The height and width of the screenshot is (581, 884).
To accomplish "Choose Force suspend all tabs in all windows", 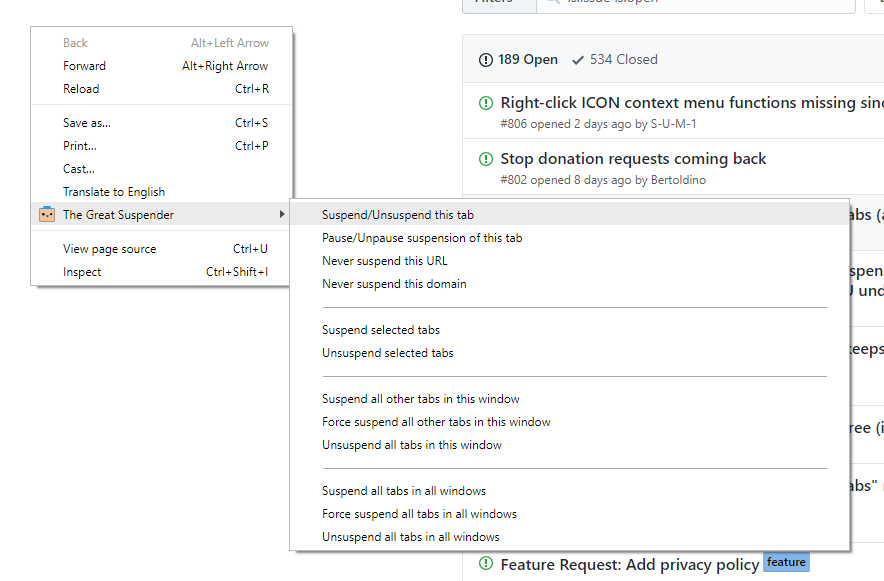I will [x=417, y=513].
